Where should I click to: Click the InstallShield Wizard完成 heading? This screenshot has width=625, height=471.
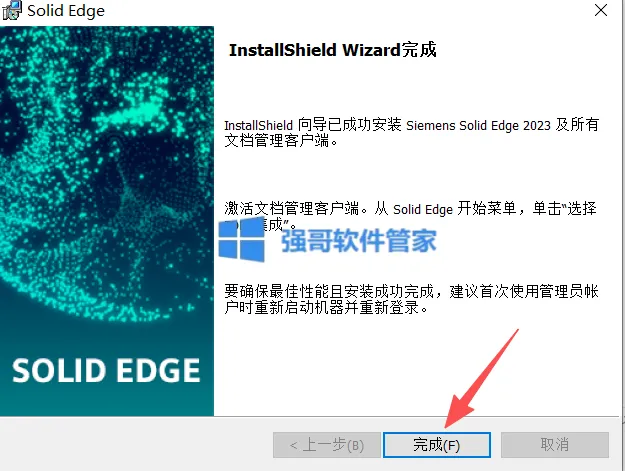pyautogui.click(x=332, y=50)
